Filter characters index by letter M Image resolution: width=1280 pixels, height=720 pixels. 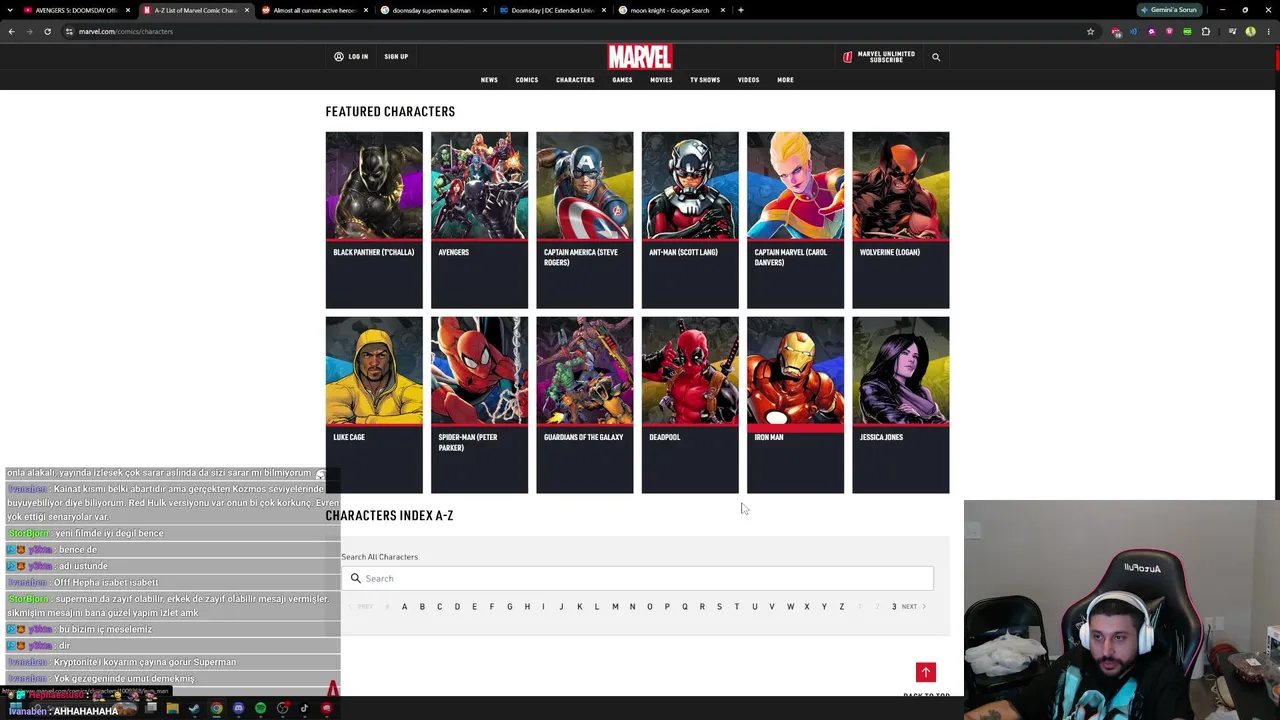click(x=615, y=607)
